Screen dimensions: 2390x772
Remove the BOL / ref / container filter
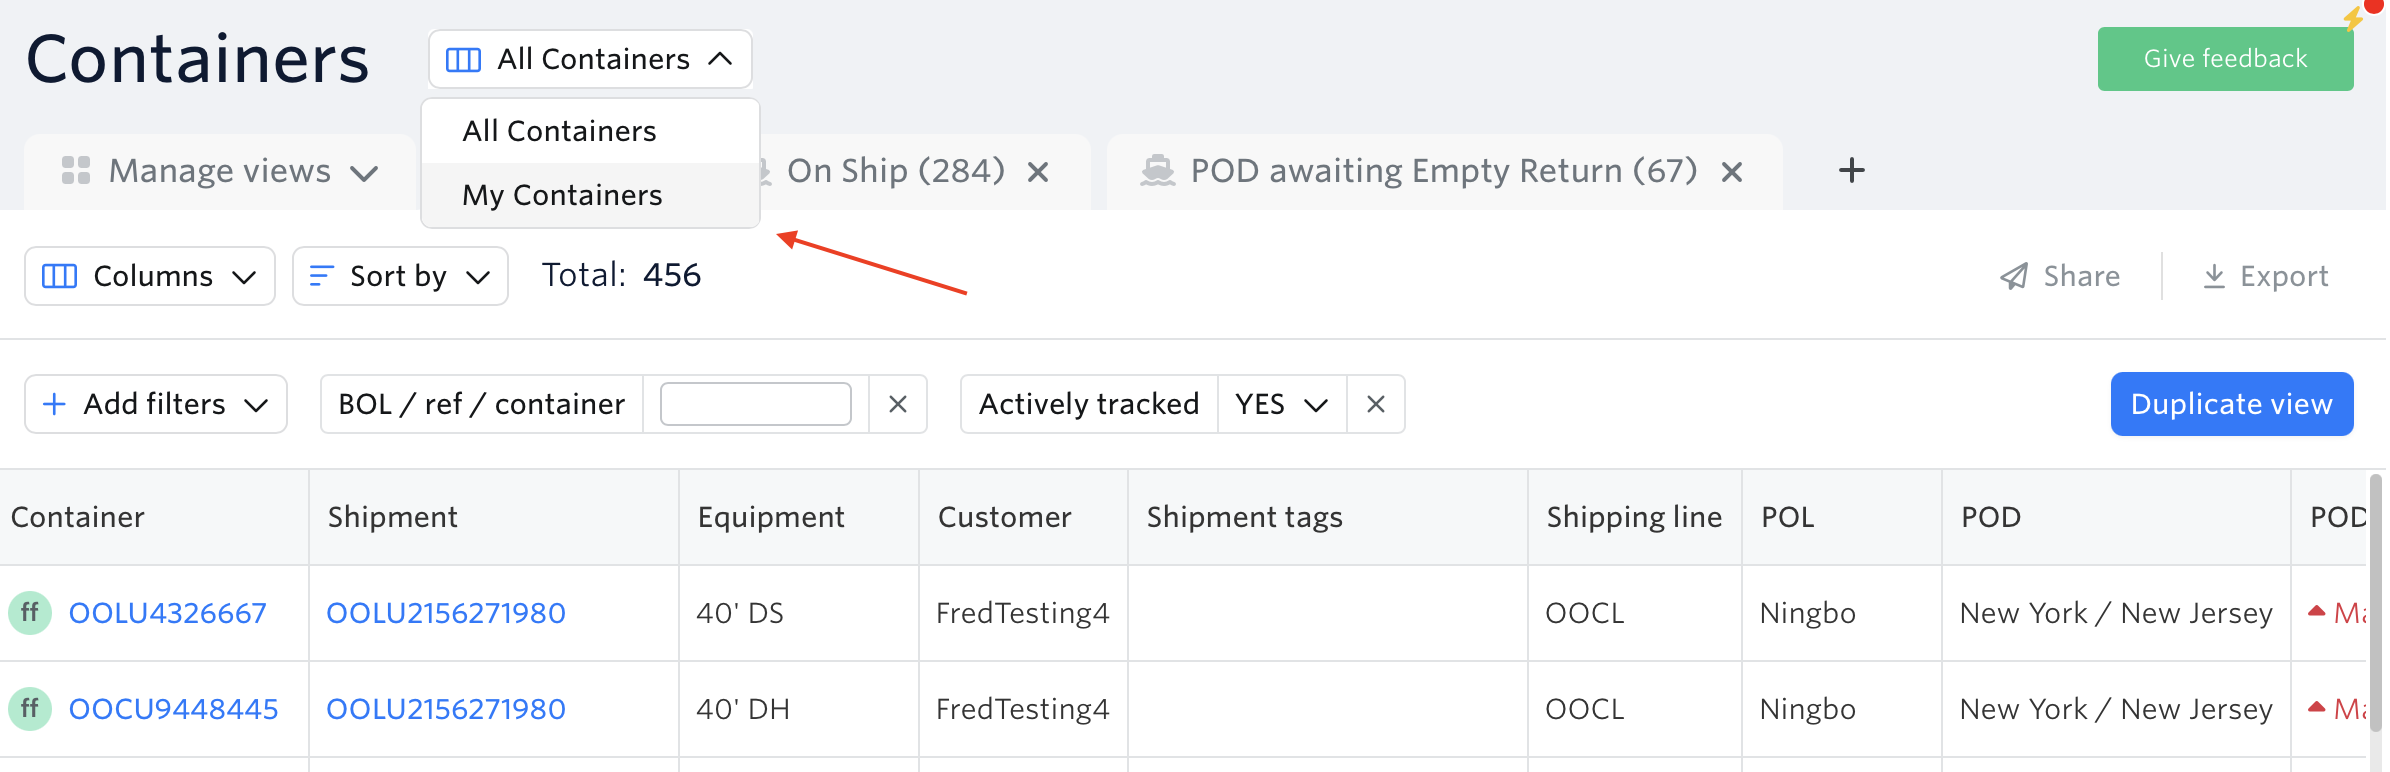click(897, 404)
